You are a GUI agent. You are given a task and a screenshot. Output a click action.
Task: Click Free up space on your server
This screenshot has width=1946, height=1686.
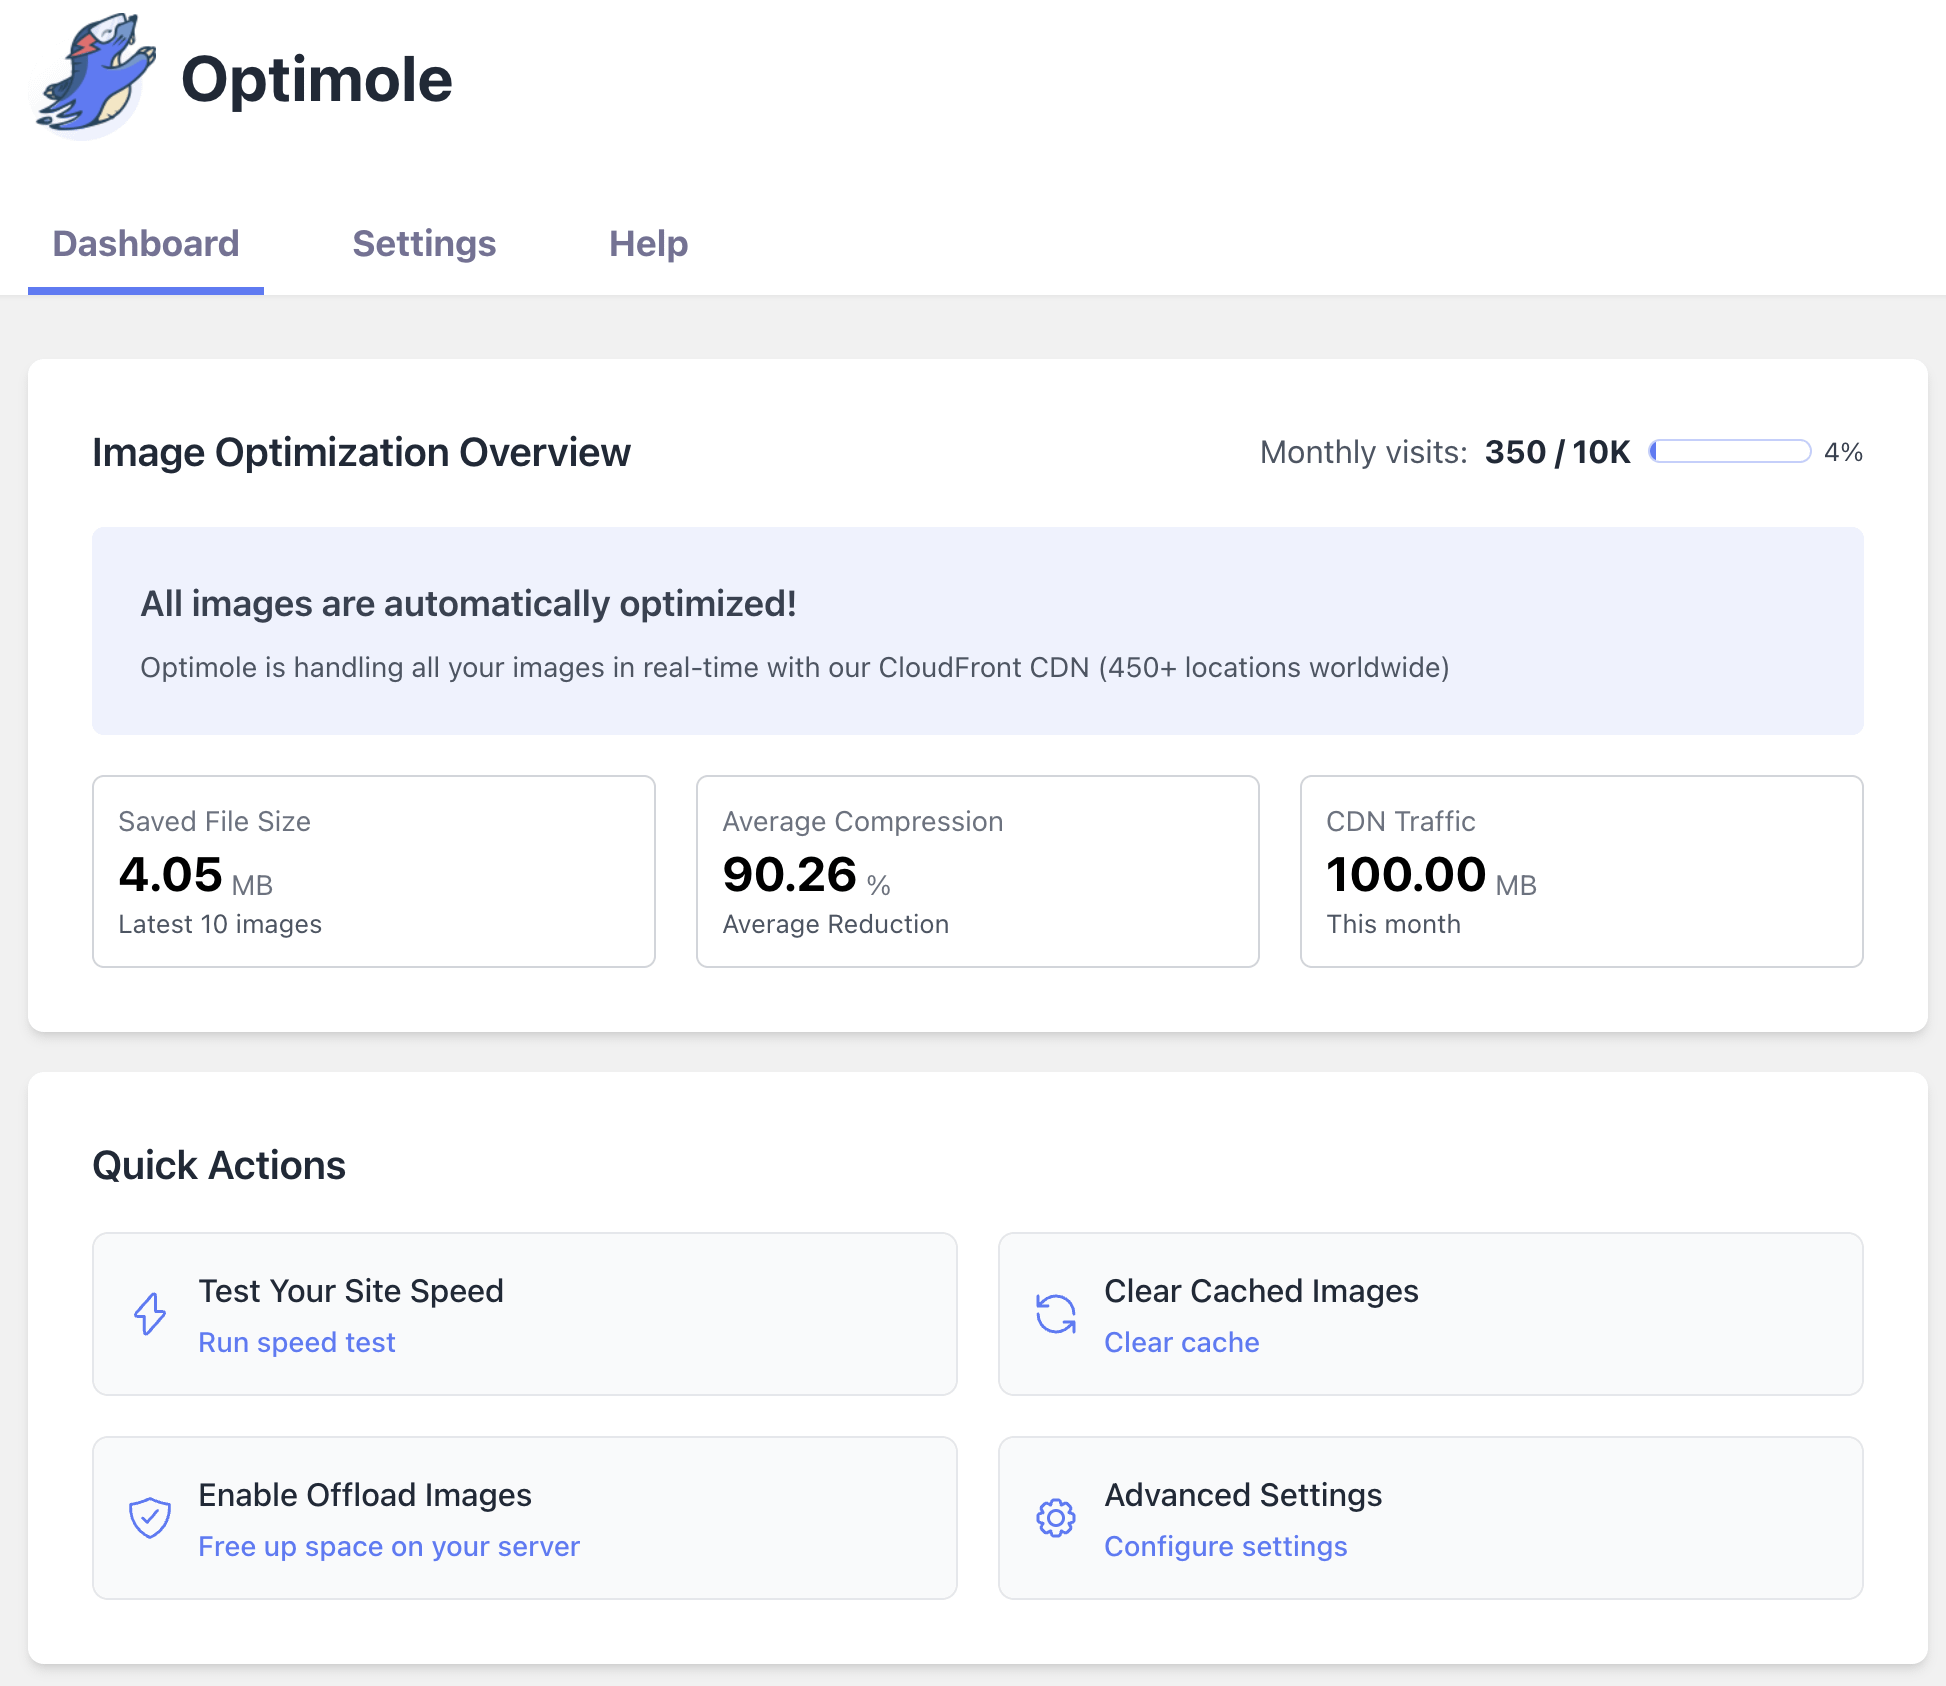click(389, 1546)
